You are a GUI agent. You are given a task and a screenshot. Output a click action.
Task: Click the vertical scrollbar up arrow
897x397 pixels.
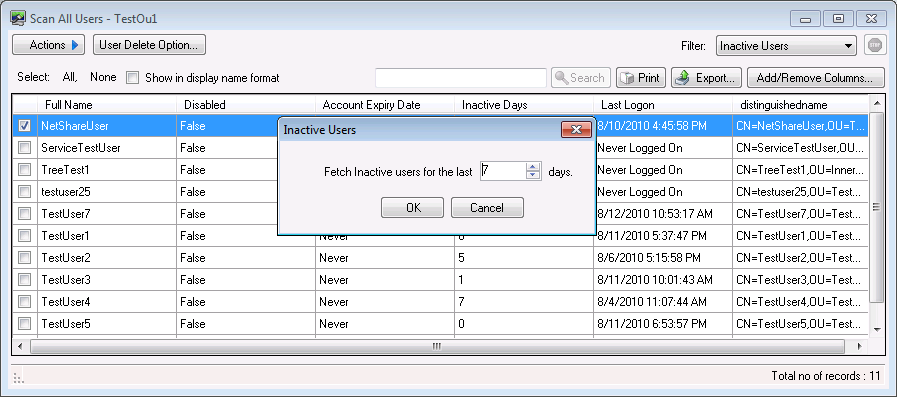[876, 104]
